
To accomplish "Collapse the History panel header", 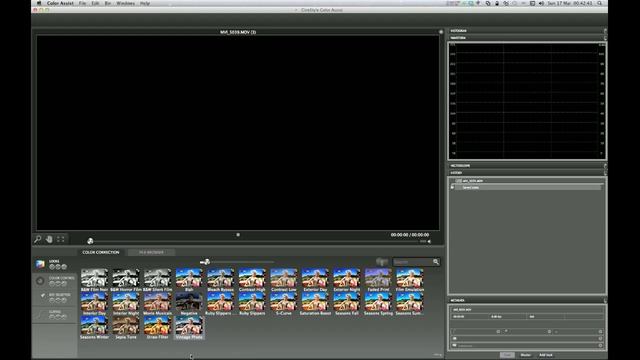I will point(527,173).
